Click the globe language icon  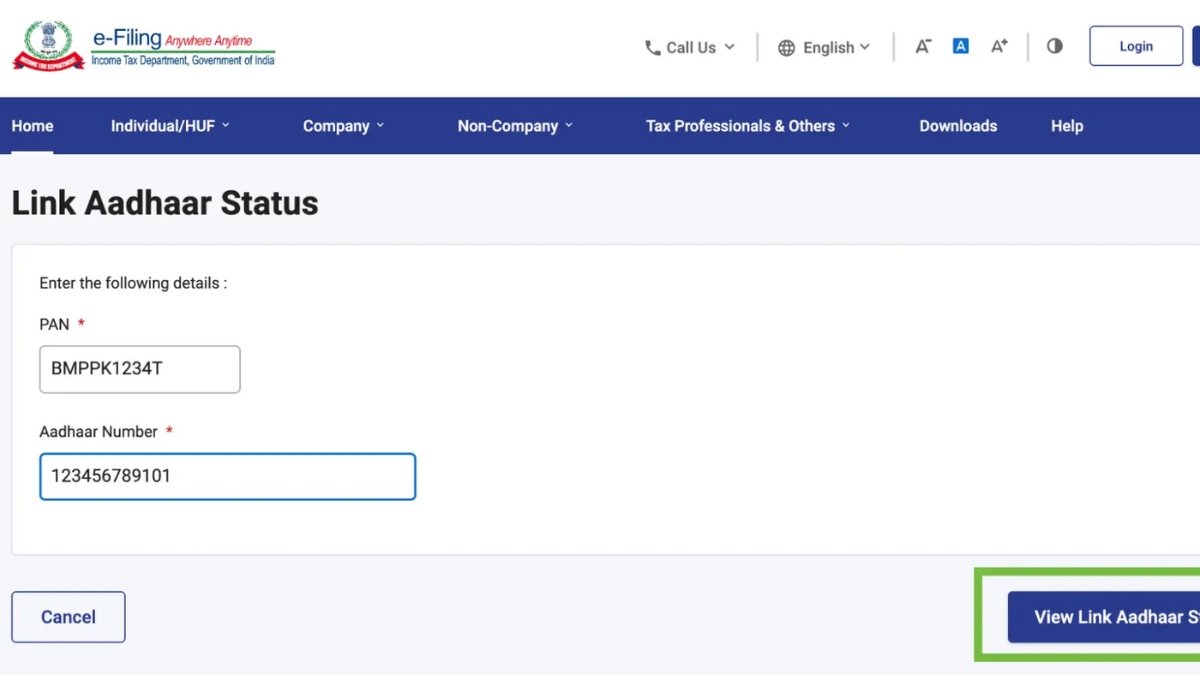pyautogui.click(x=787, y=47)
